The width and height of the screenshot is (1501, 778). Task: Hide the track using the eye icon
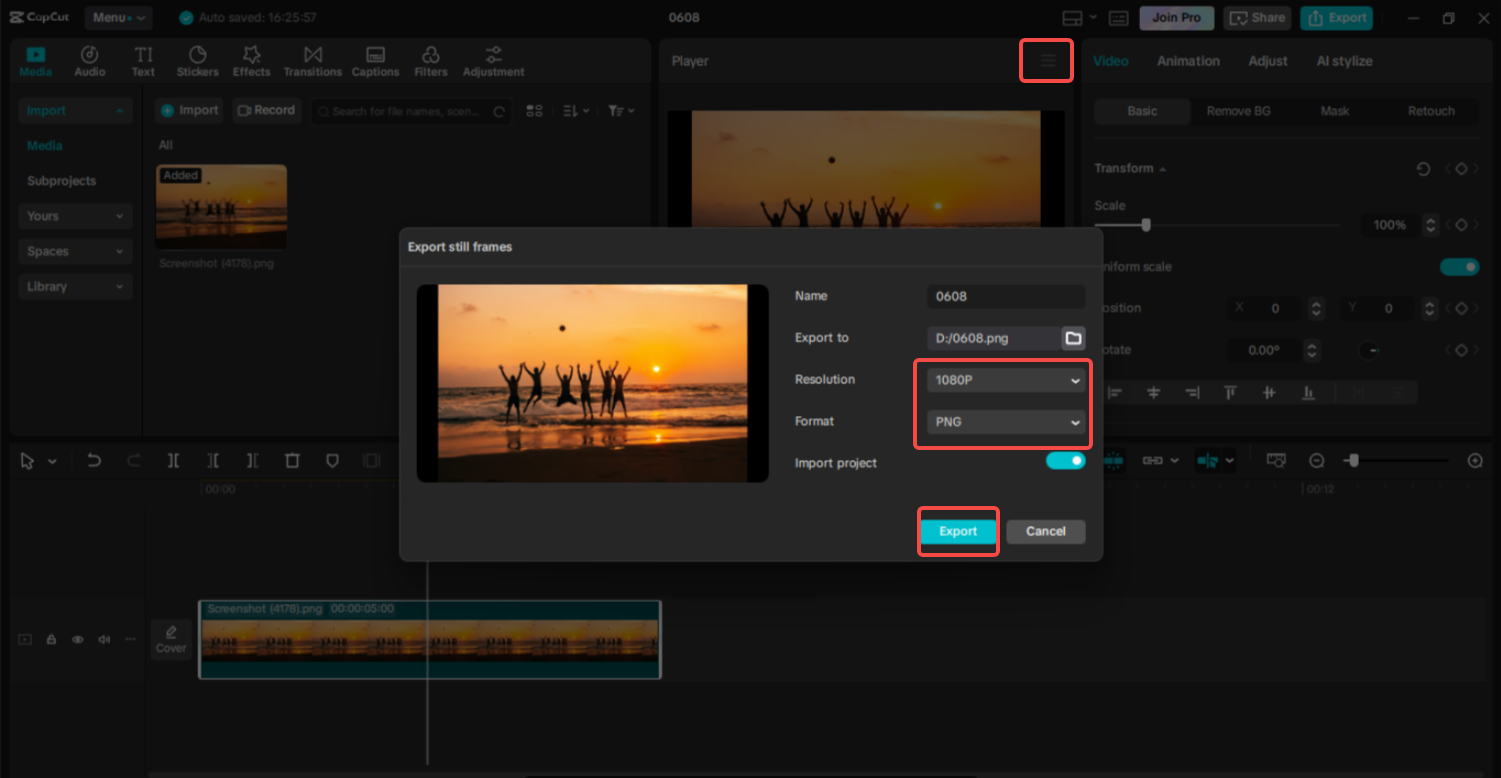[x=77, y=639]
